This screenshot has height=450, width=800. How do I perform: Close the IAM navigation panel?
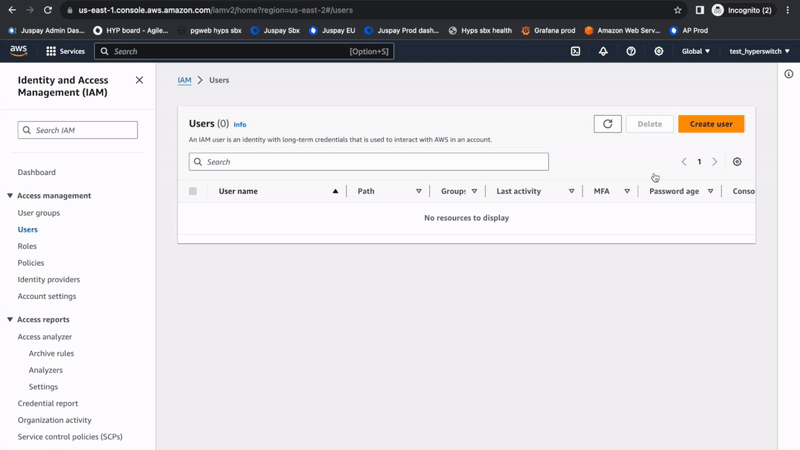(x=139, y=80)
